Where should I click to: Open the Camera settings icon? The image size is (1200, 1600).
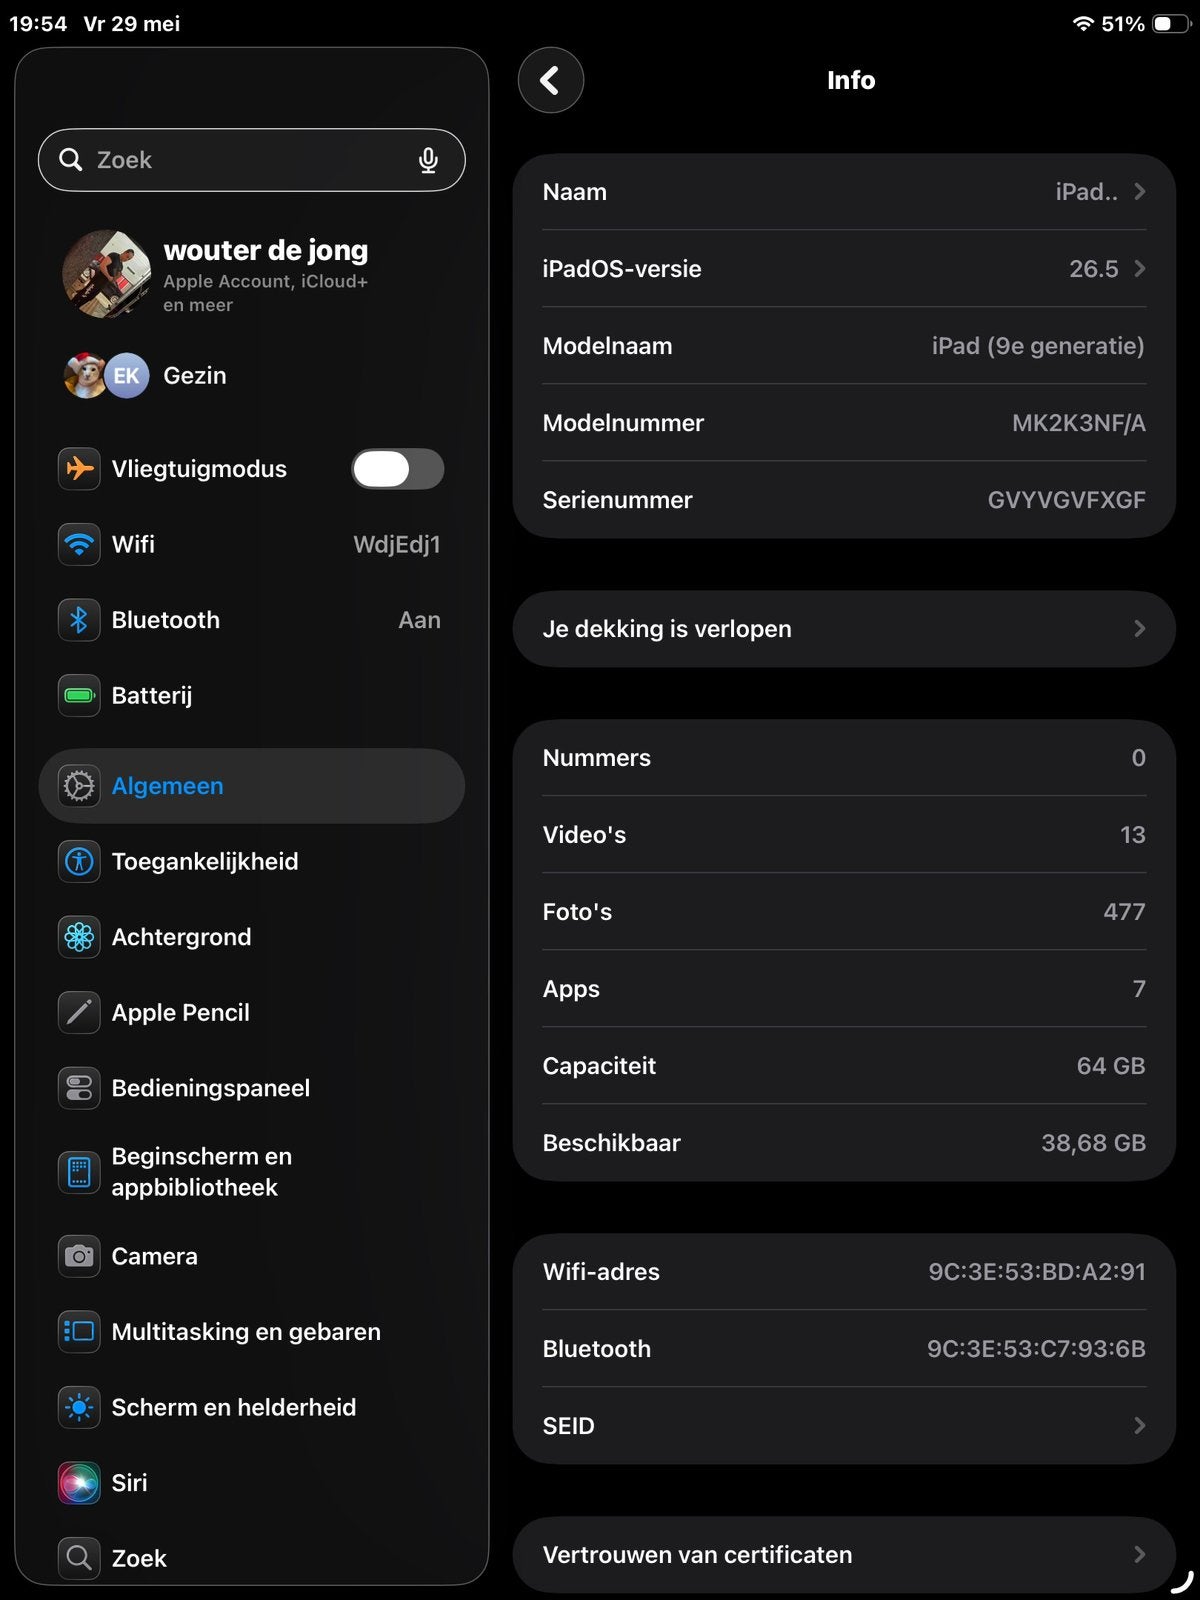(79, 1256)
